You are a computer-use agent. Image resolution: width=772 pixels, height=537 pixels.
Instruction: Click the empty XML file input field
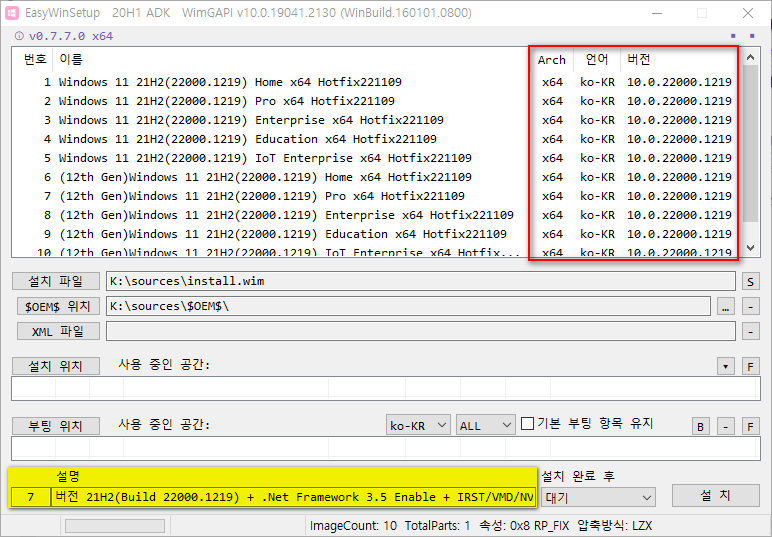click(x=420, y=331)
